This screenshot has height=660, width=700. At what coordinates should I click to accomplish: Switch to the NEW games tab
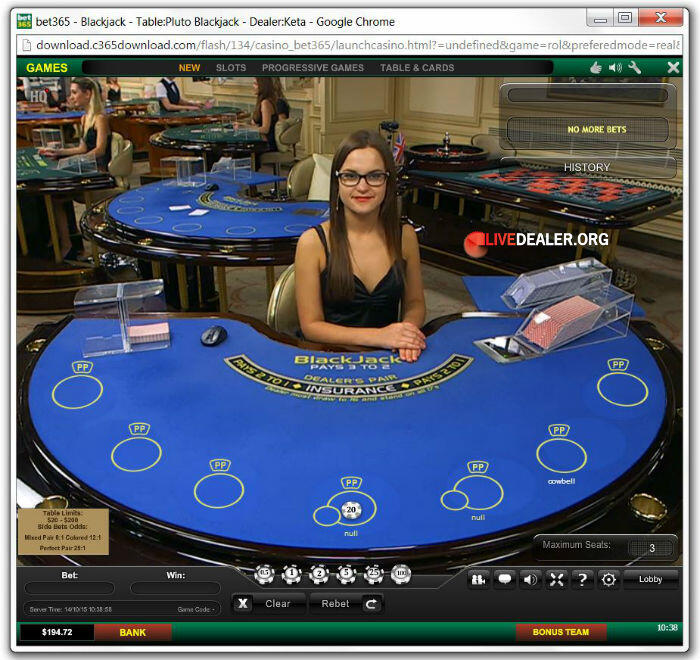(189, 68)
